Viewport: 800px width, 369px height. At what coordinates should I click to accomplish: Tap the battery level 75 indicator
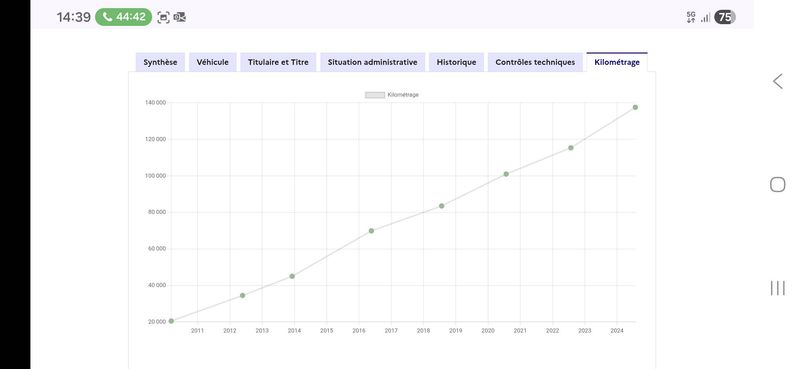click(725, 17)
